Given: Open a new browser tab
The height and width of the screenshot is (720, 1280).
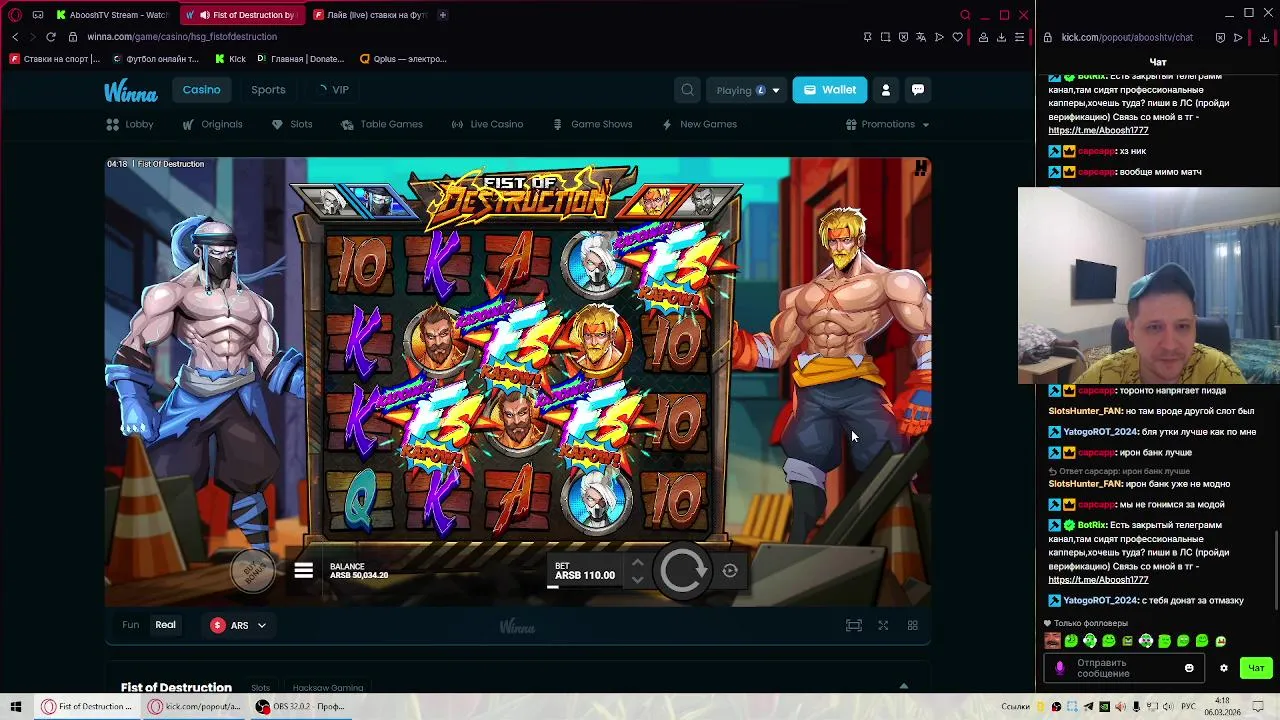Looking at the screenshot, I should coord(442,15).
